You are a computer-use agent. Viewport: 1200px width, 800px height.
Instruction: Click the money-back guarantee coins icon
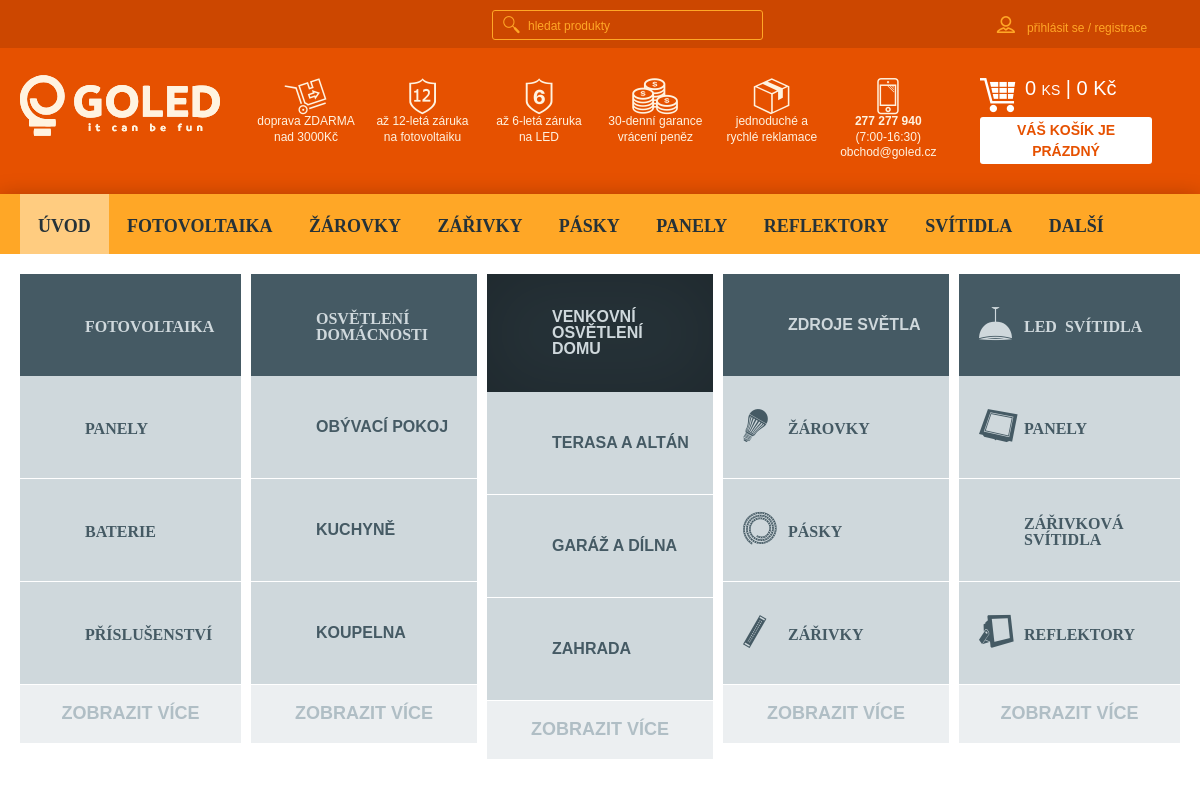(x=655, y=96)
